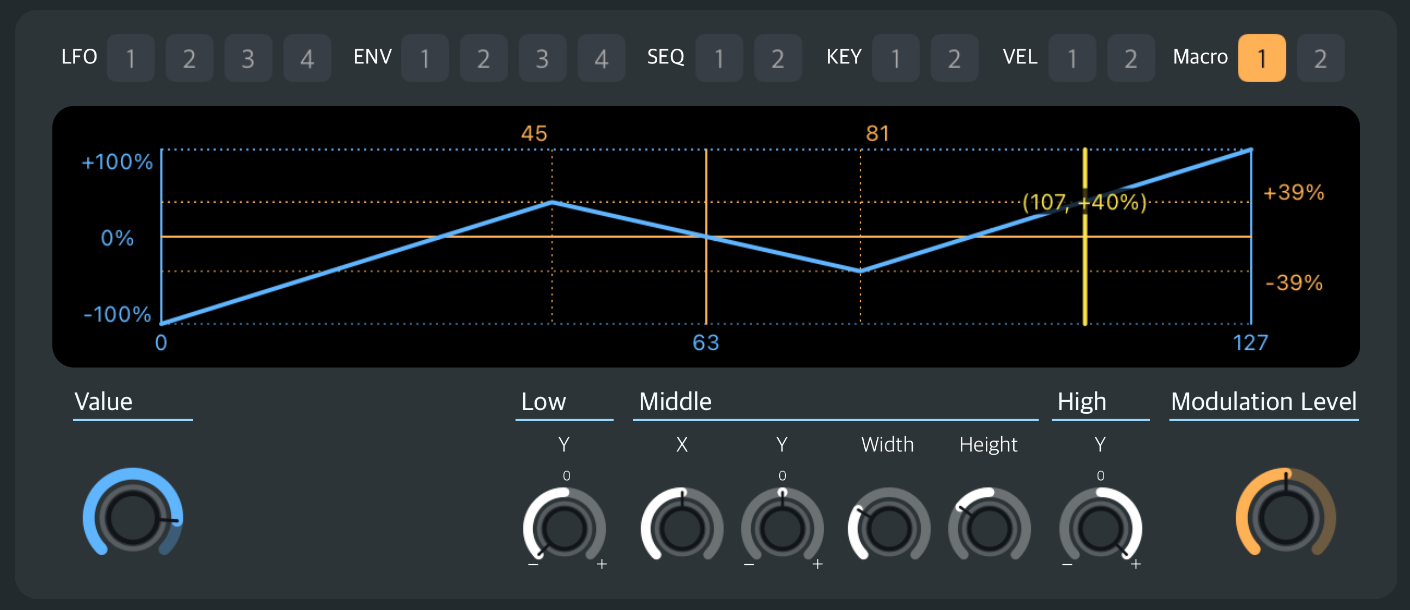Click the Middle Height knob
The image size is (1410, 610).
tap(988, 528)
